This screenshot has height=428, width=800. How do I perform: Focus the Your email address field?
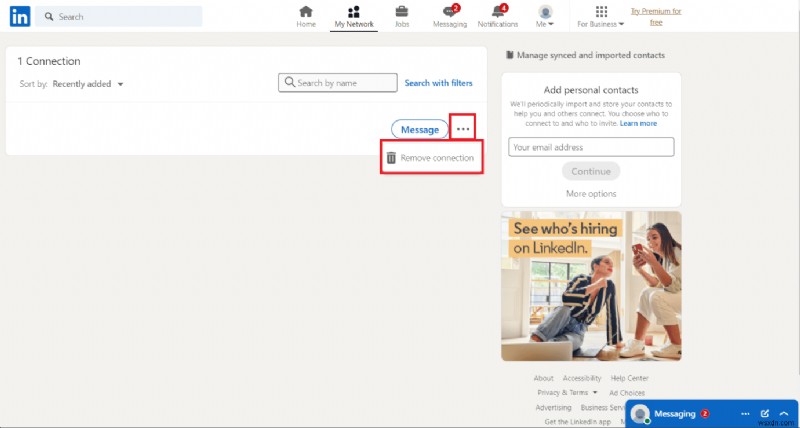click(x=591, y=147)
